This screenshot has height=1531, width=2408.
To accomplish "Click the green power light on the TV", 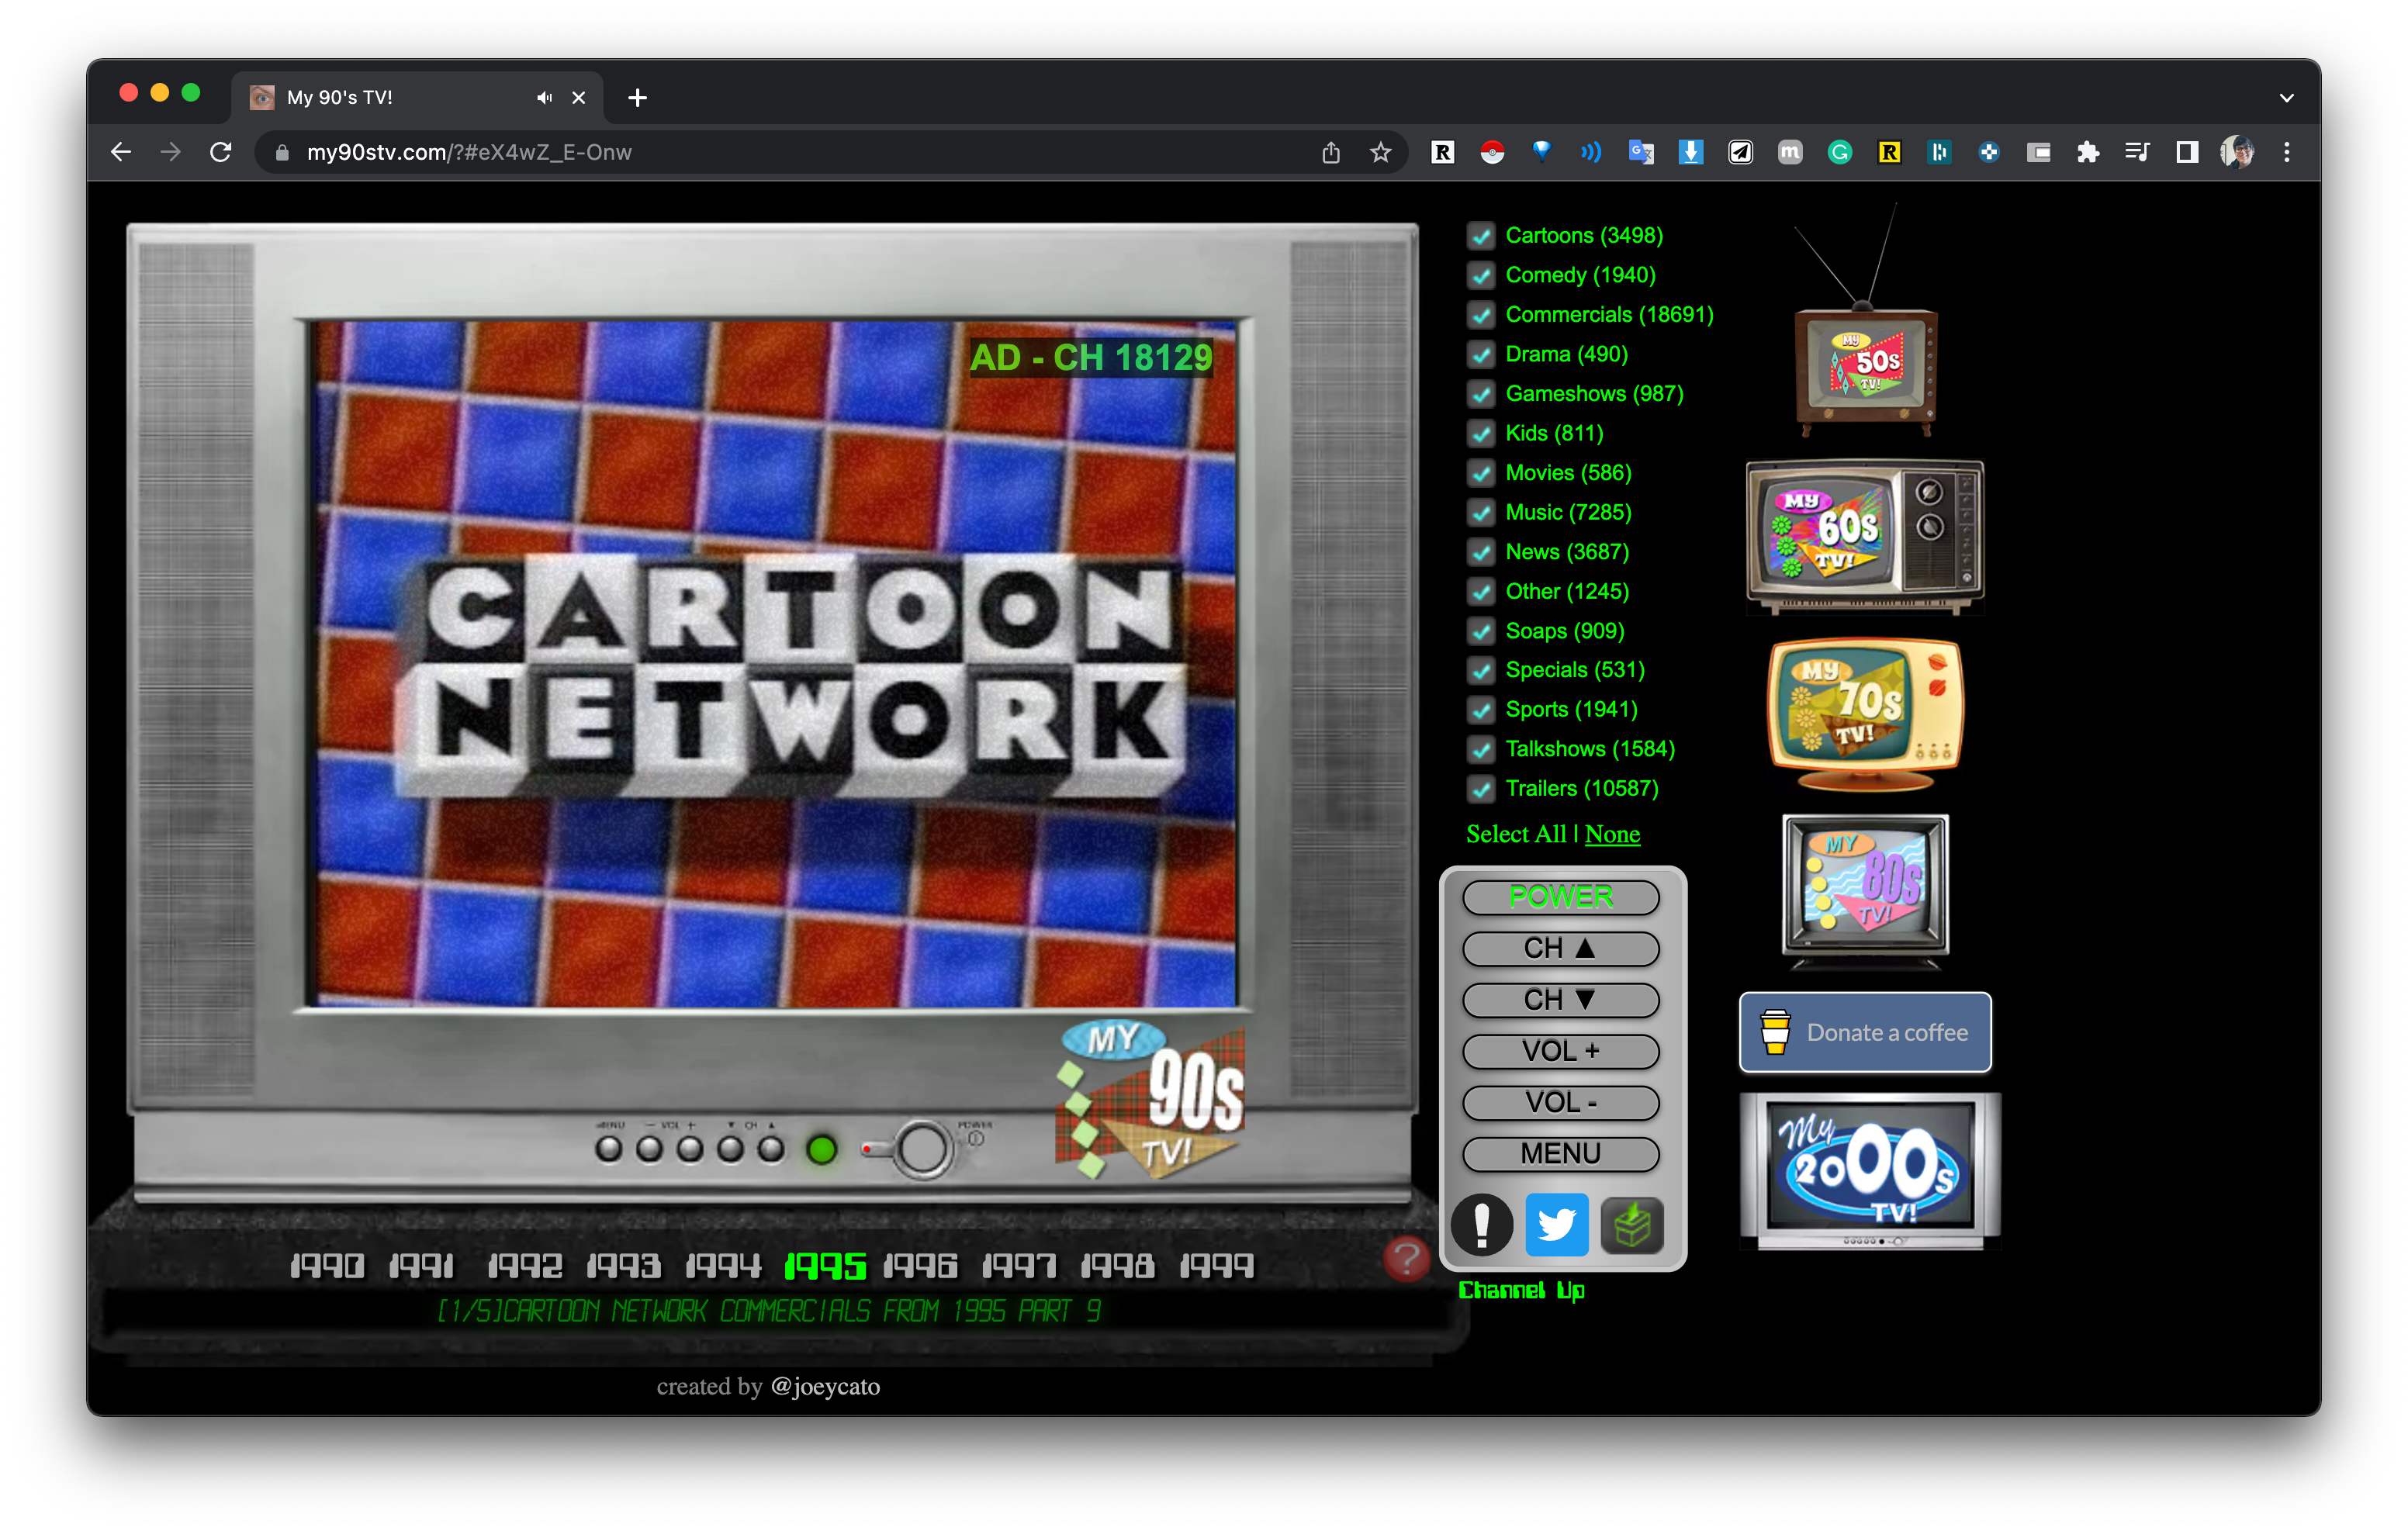I will (822, 1149).
